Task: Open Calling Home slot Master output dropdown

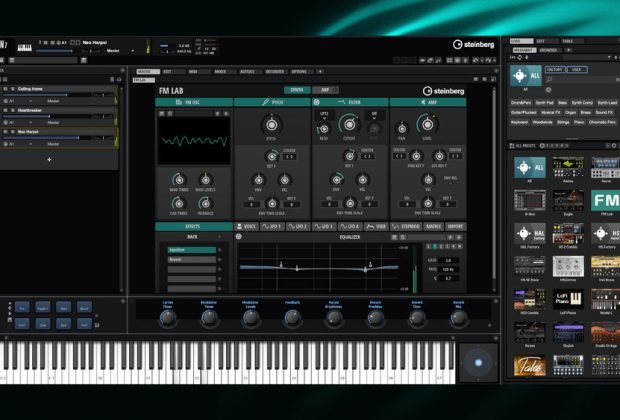Action: coord(53,101)
